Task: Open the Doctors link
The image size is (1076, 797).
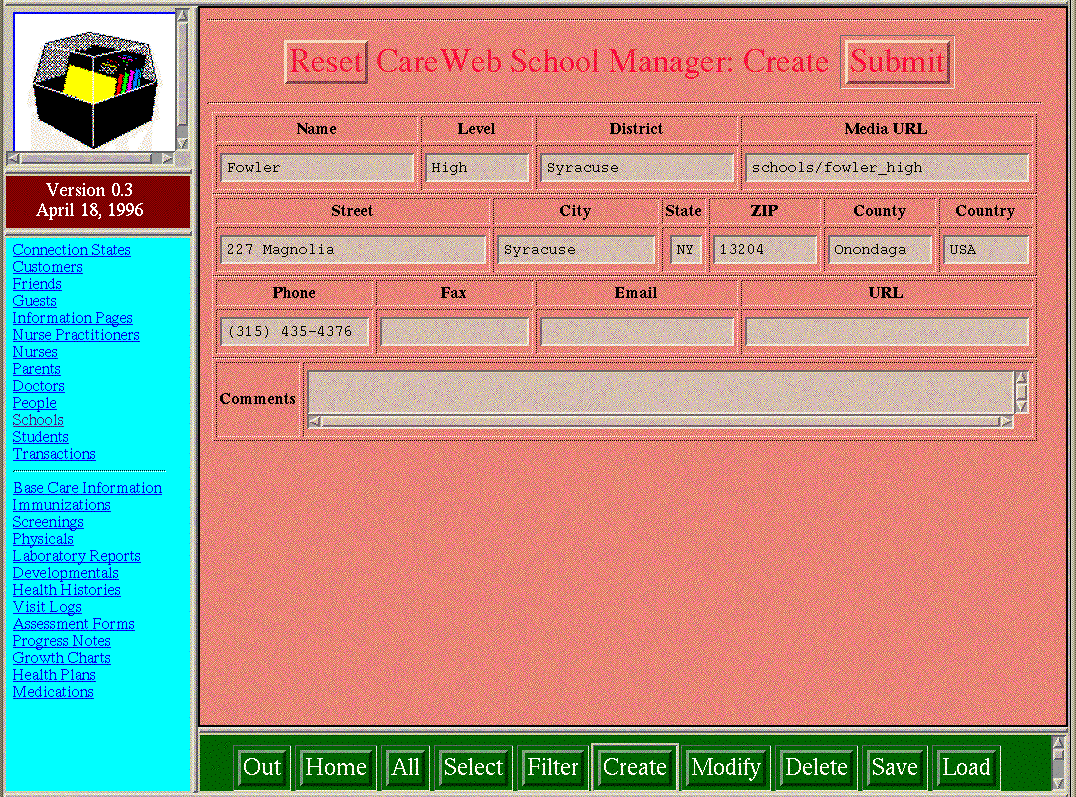Action: [38, 386]
